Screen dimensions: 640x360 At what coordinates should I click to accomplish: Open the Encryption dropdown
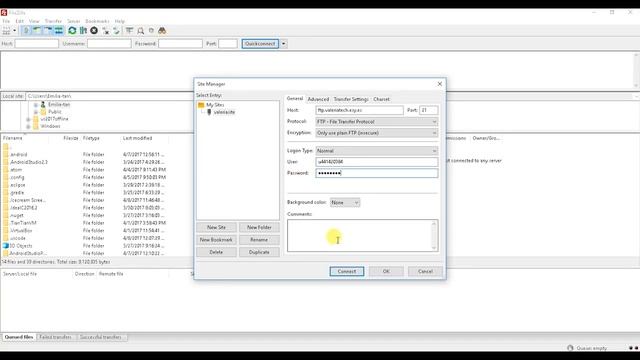click(376, 133)
